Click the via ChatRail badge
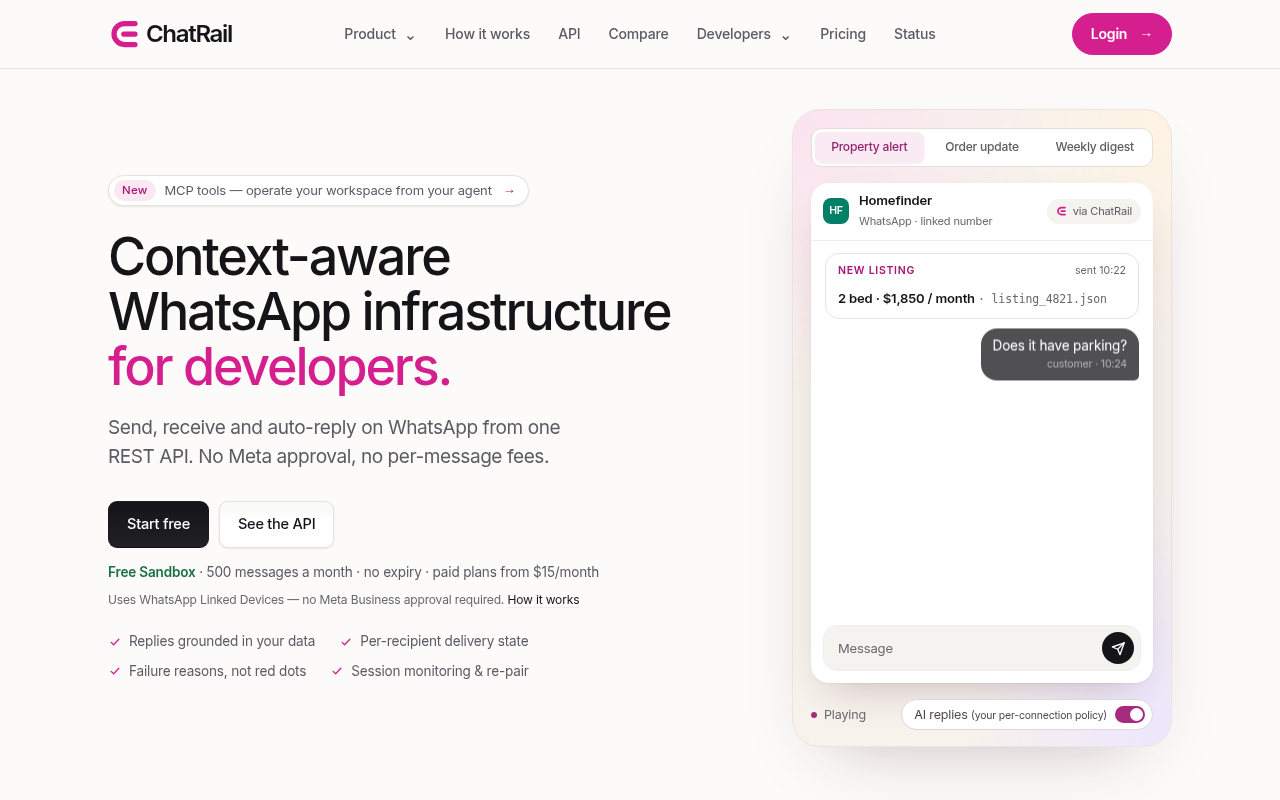1280x800 pixels. [x=1094, y=211]
